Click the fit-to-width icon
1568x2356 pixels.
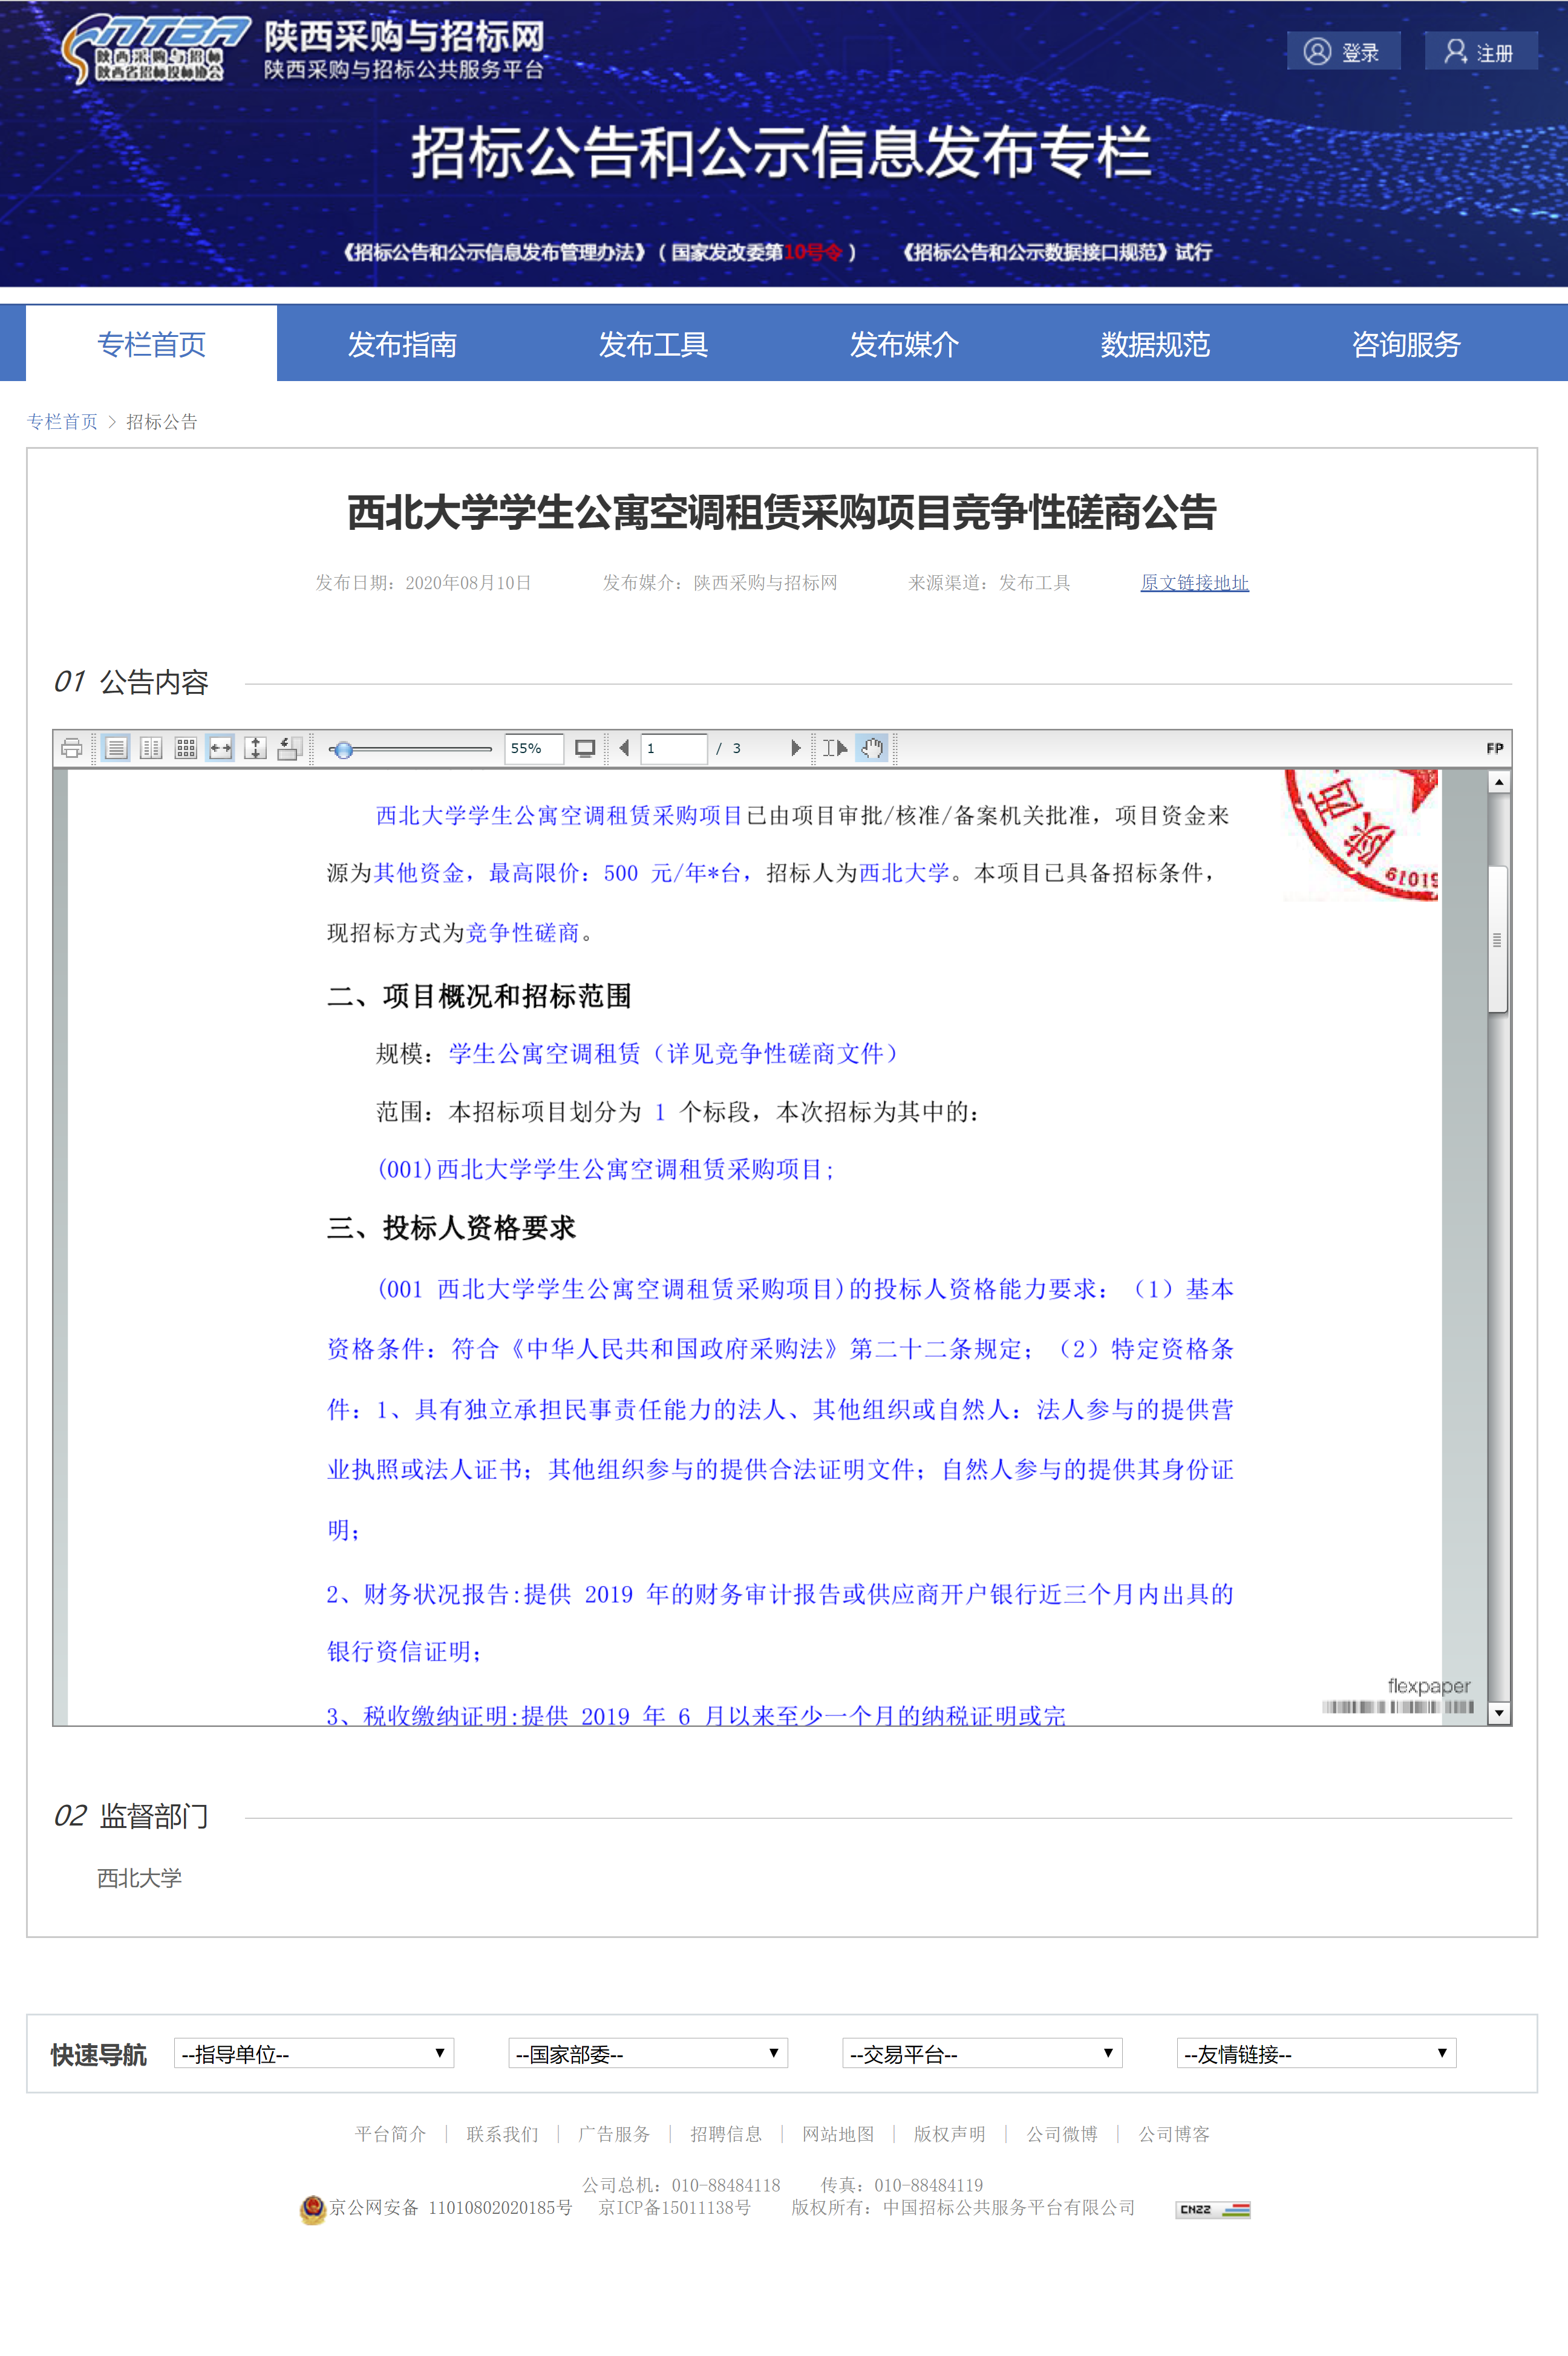point(220,748)
